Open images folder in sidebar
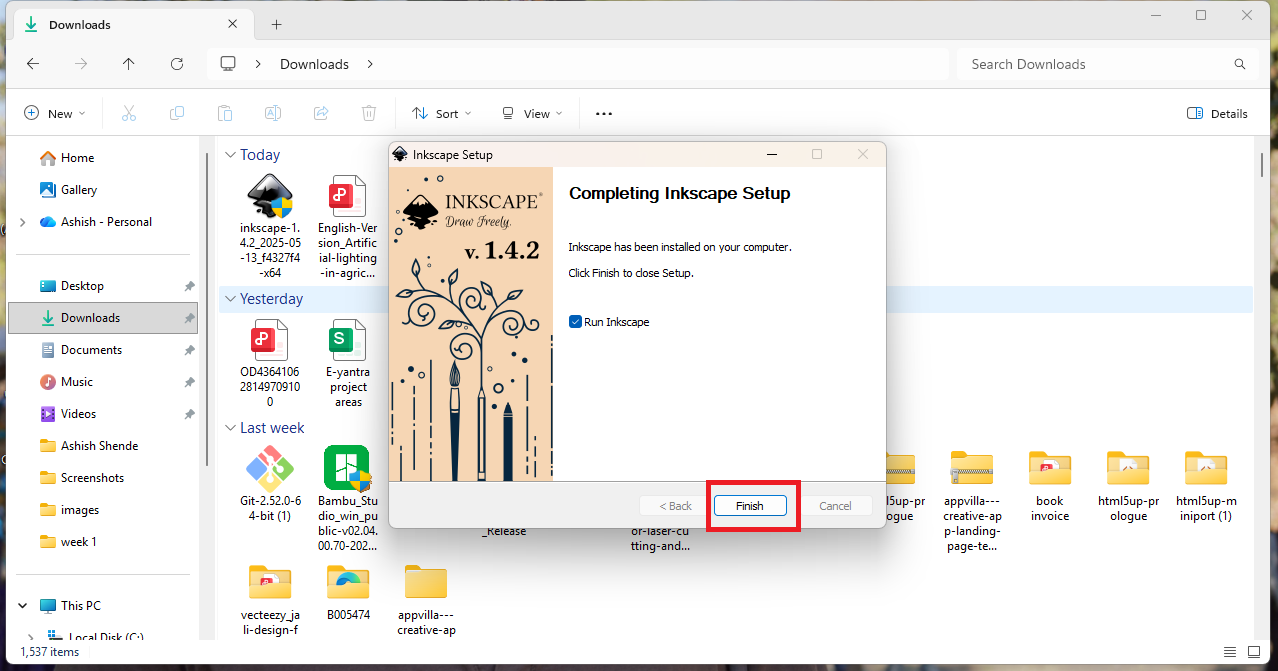 [x=79, y=510]
